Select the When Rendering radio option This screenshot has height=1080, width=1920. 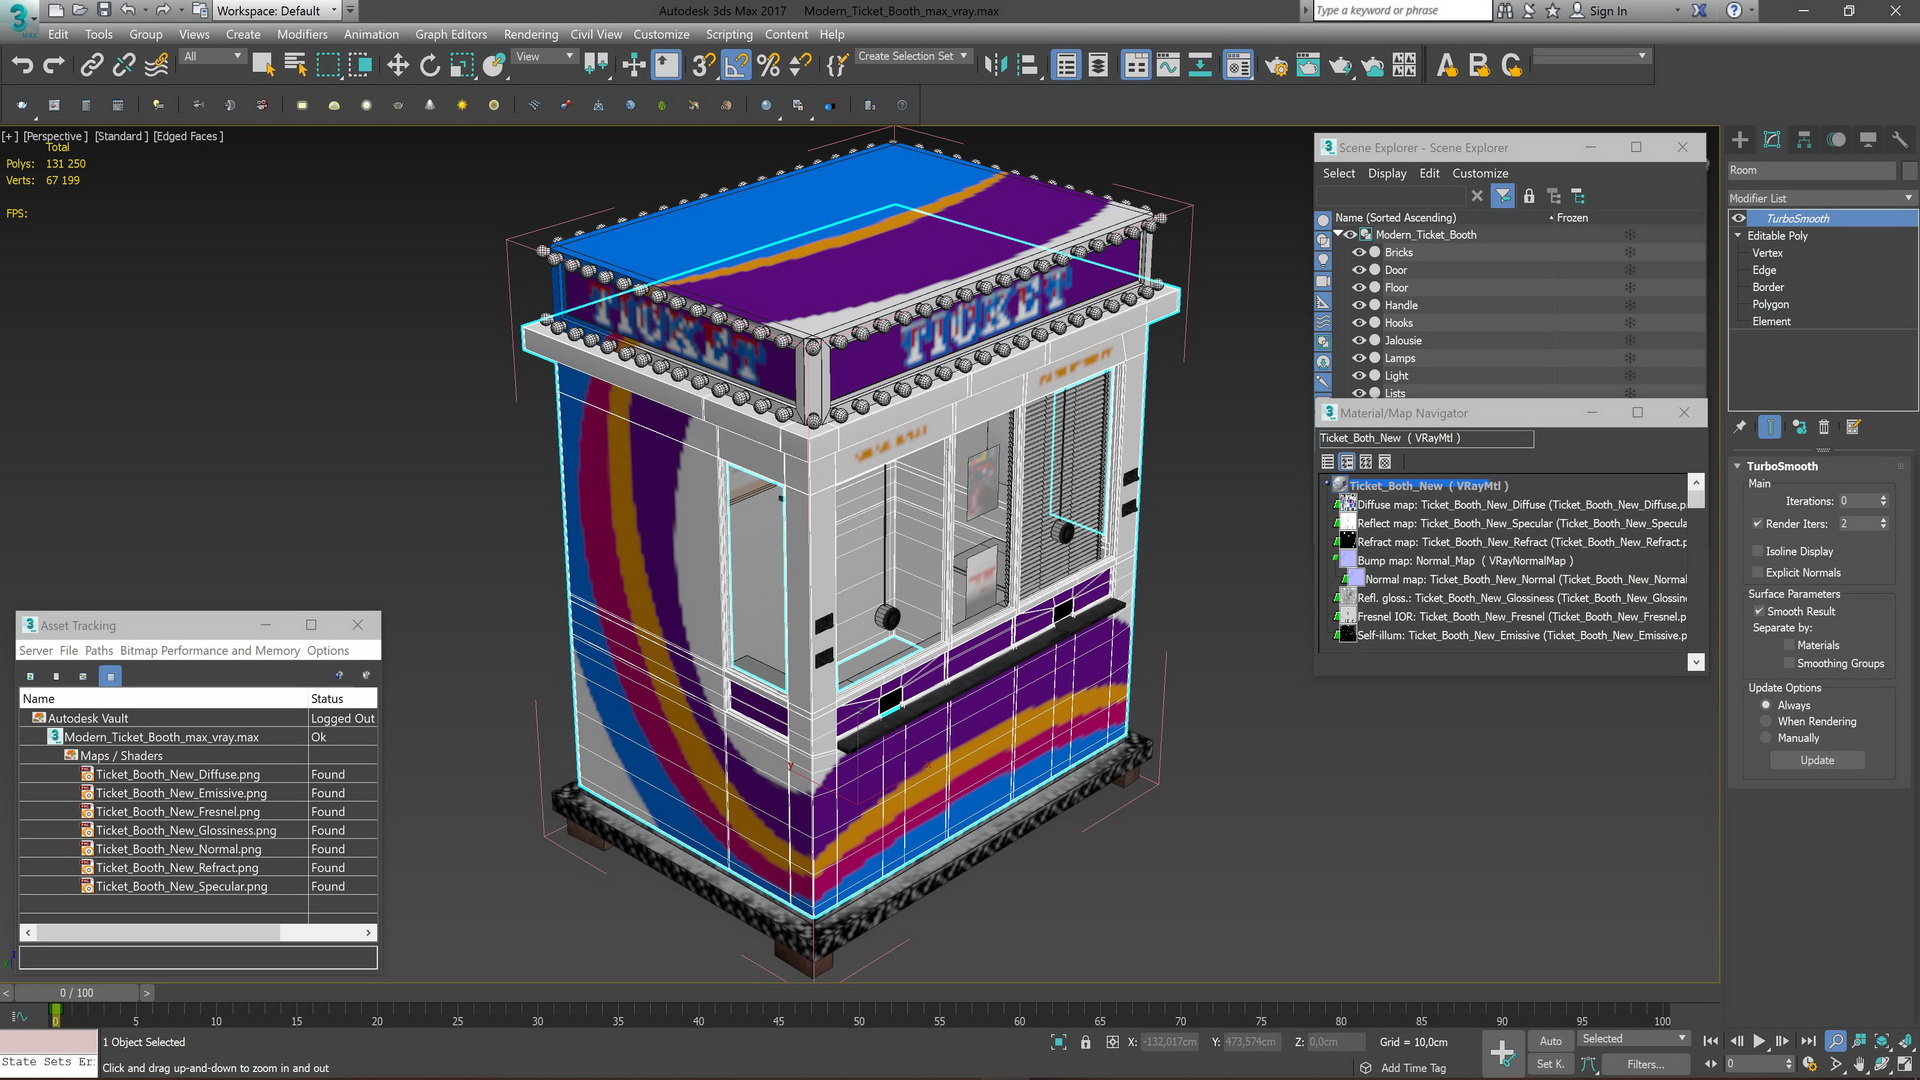[1766, 721]
